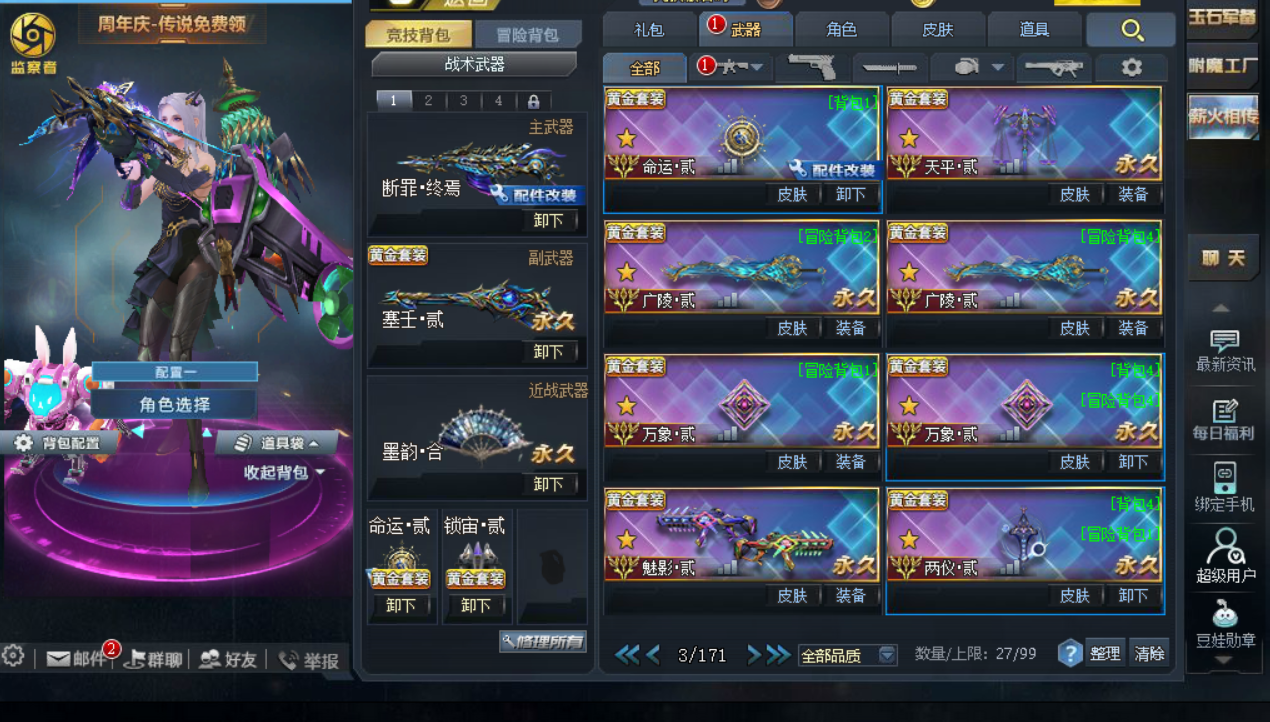Open the gear filter settings icon
The width and height of the screenshot is (1270, 722).
(x=1131, y=67)
